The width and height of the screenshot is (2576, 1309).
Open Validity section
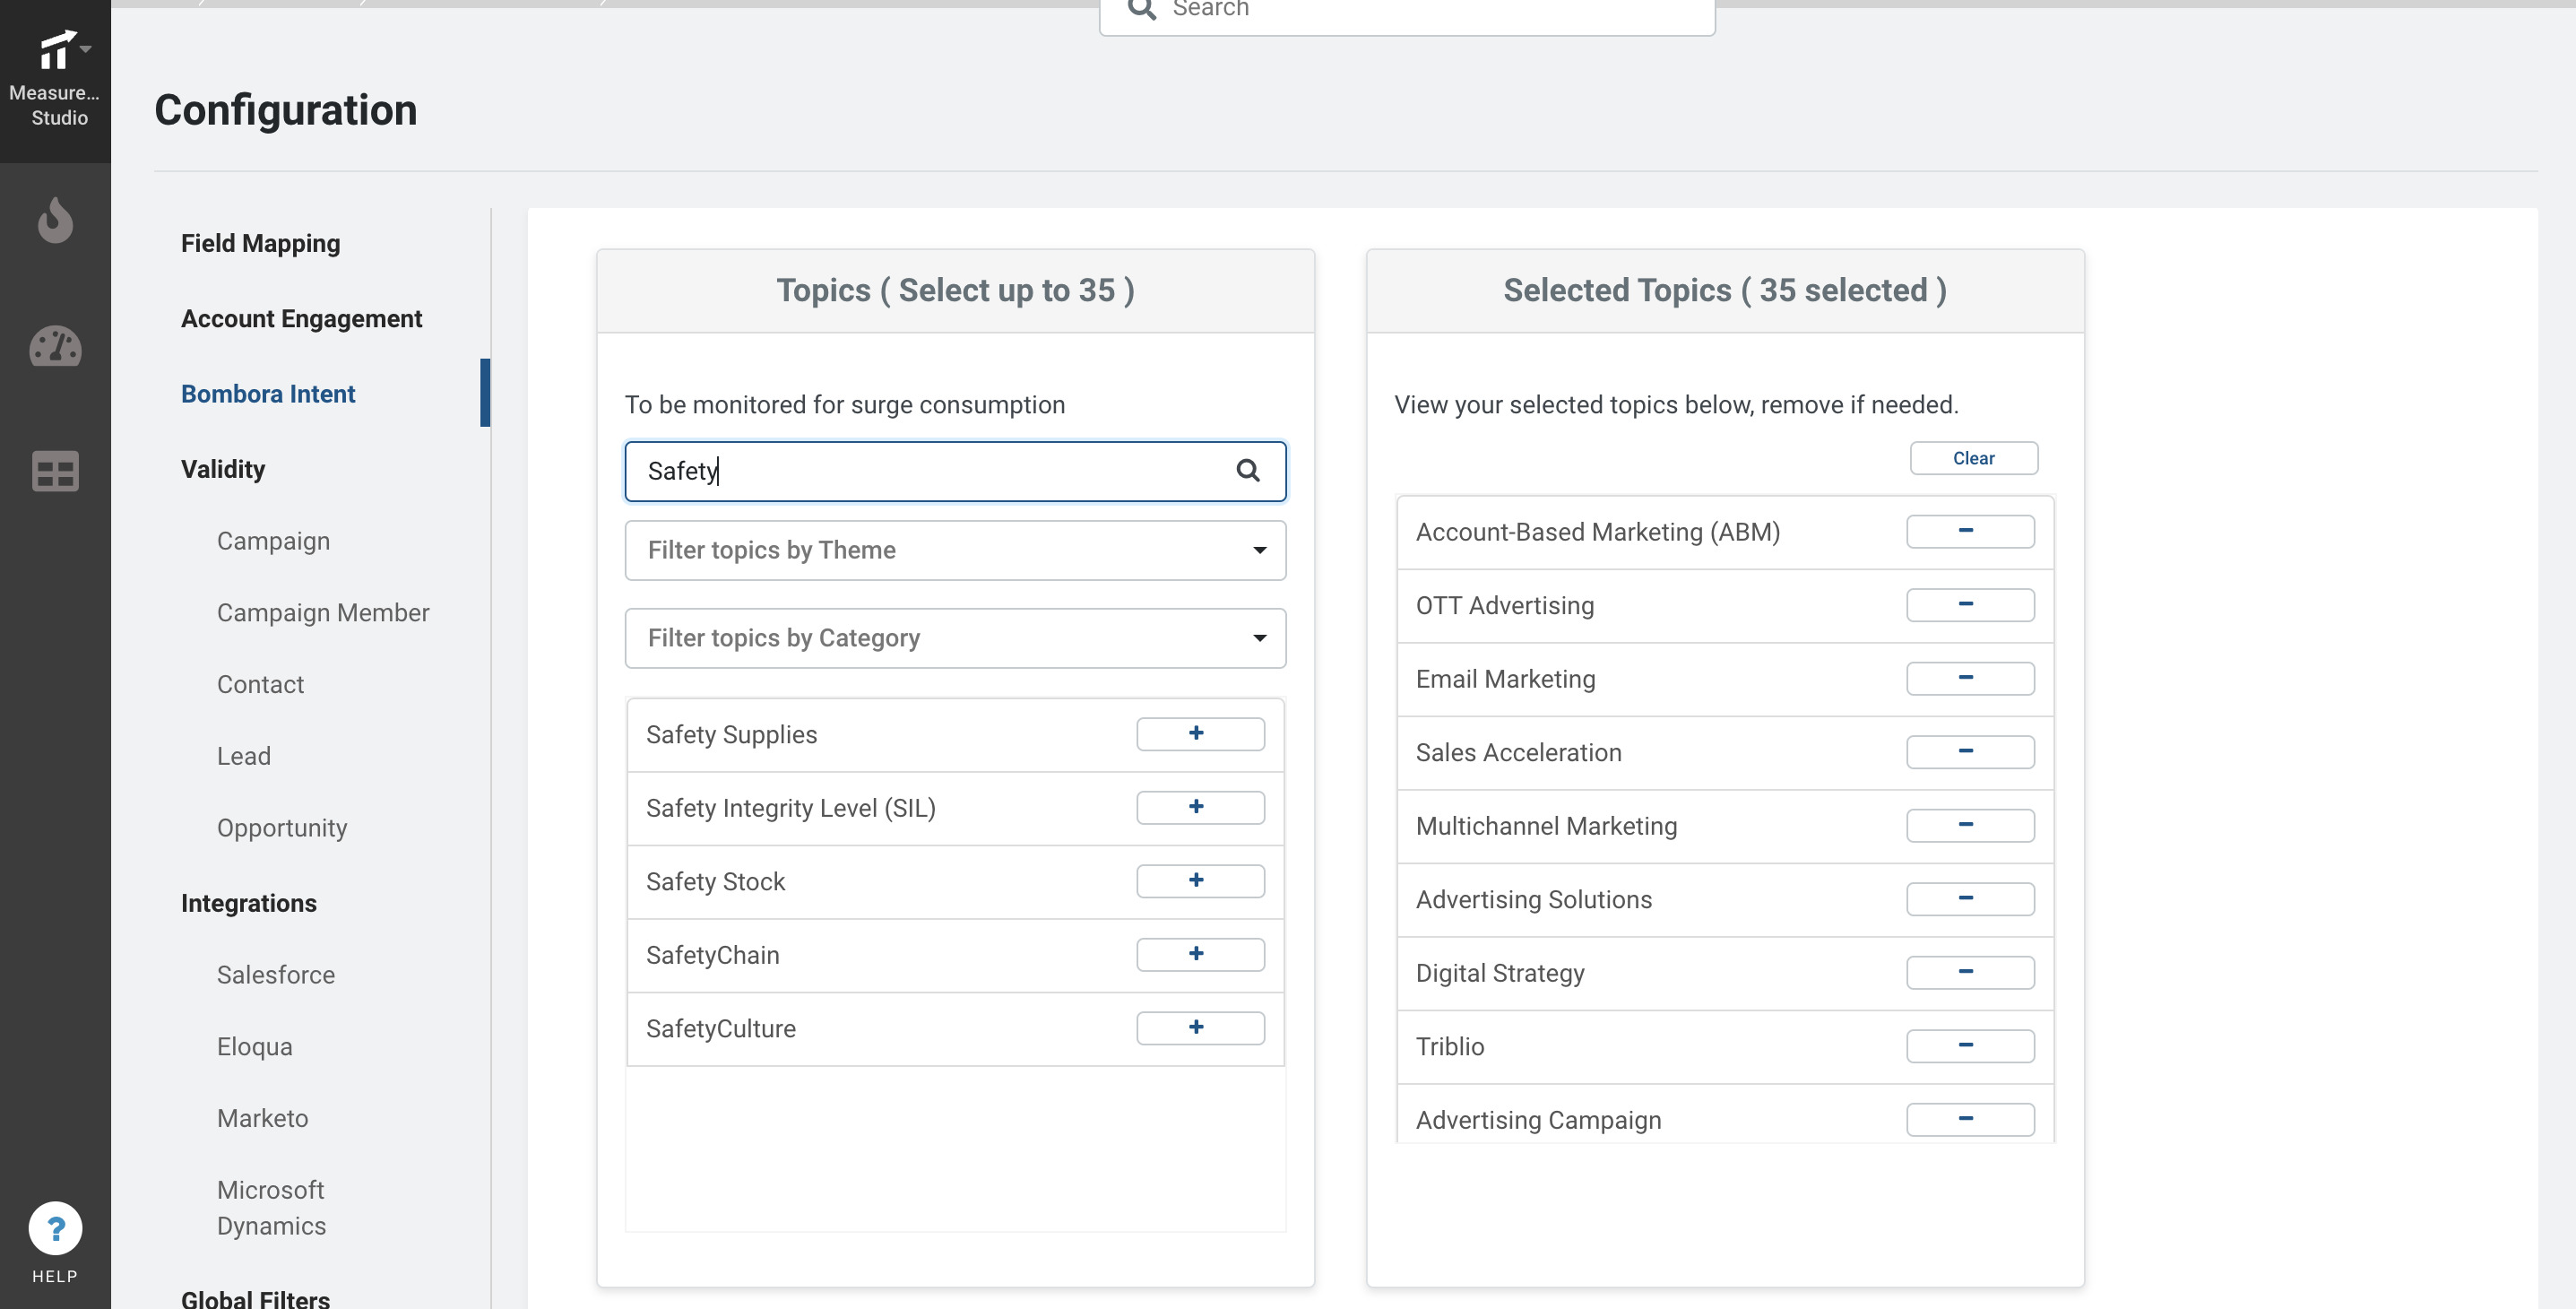coord(223,468)
